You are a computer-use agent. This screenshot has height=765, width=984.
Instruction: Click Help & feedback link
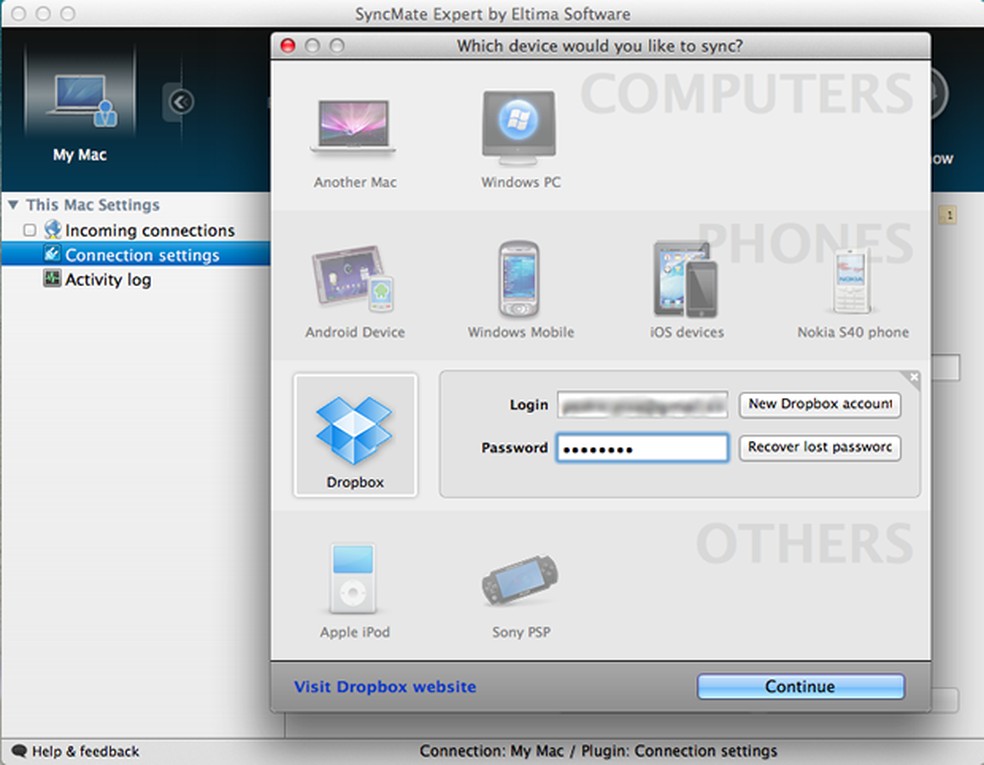85,751
